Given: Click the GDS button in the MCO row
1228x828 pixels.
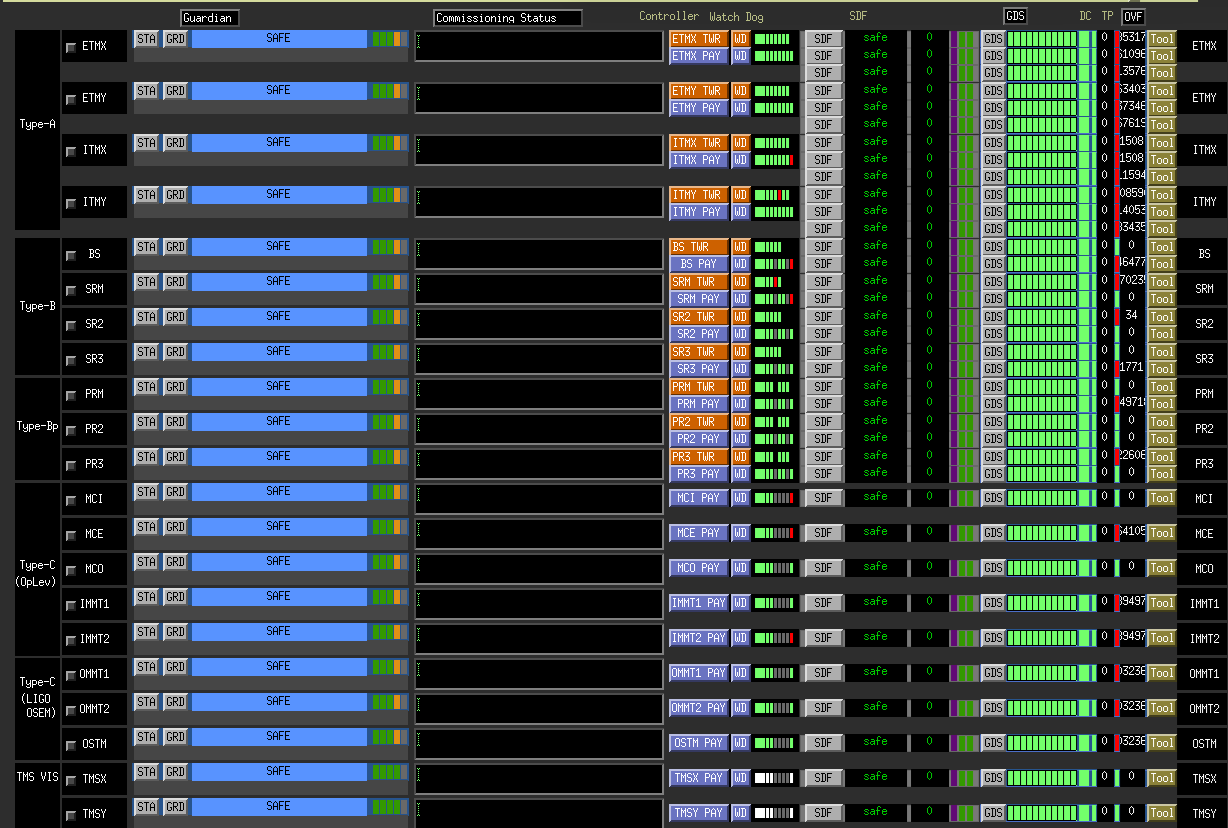Looking at the screenshot, I should [993, 568].
